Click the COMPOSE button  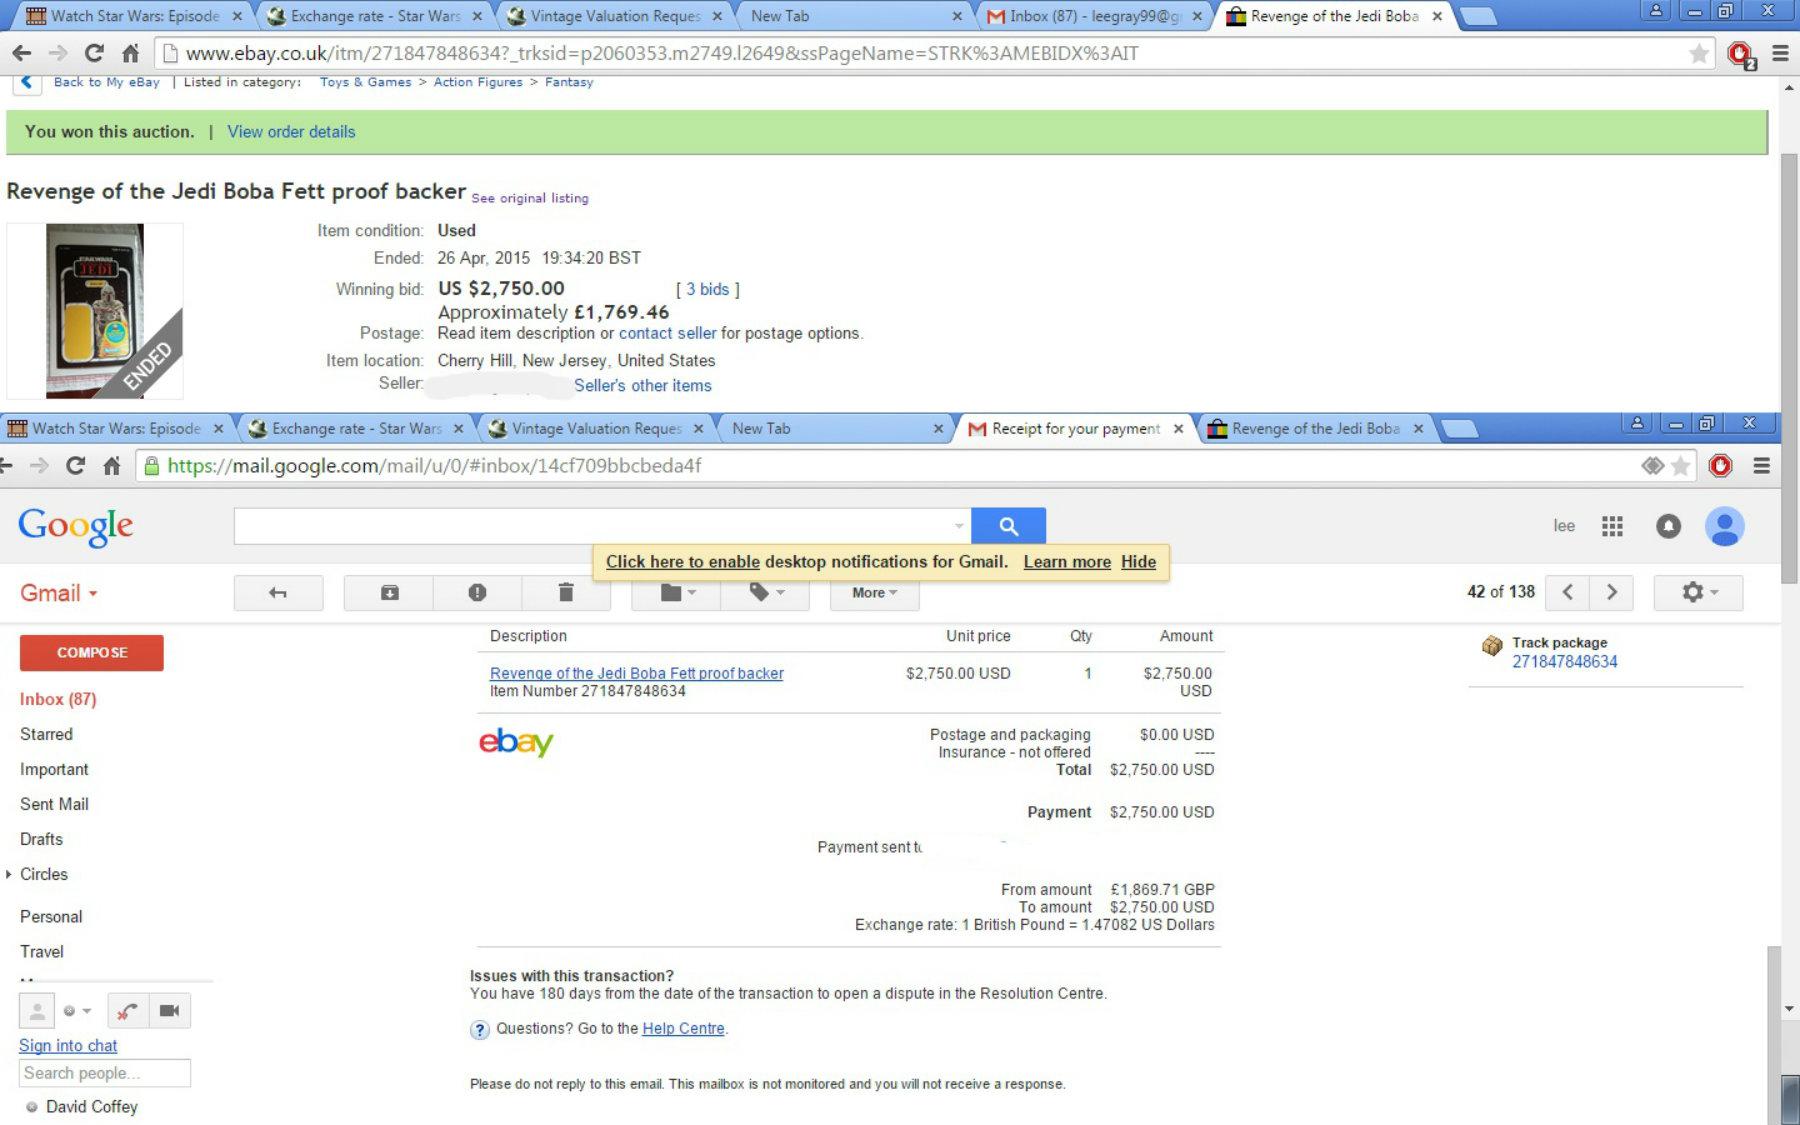pos(91,652)
